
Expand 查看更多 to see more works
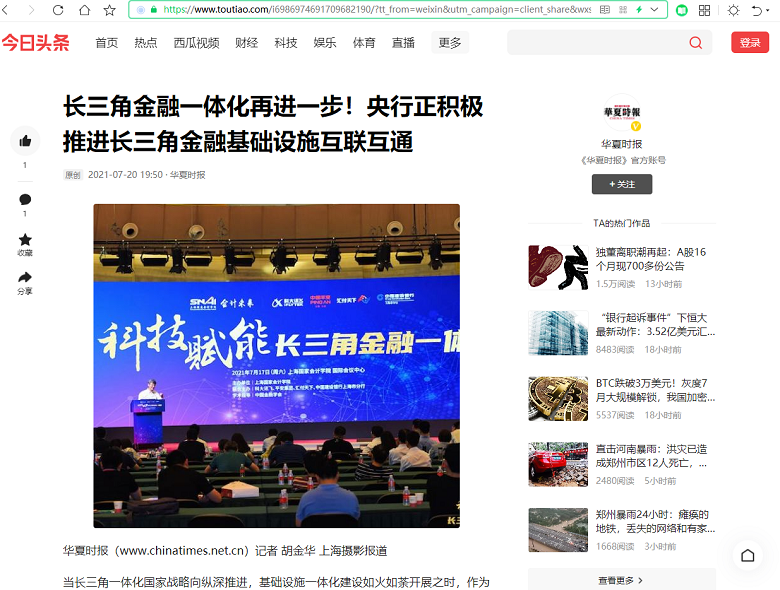(621, 580)
